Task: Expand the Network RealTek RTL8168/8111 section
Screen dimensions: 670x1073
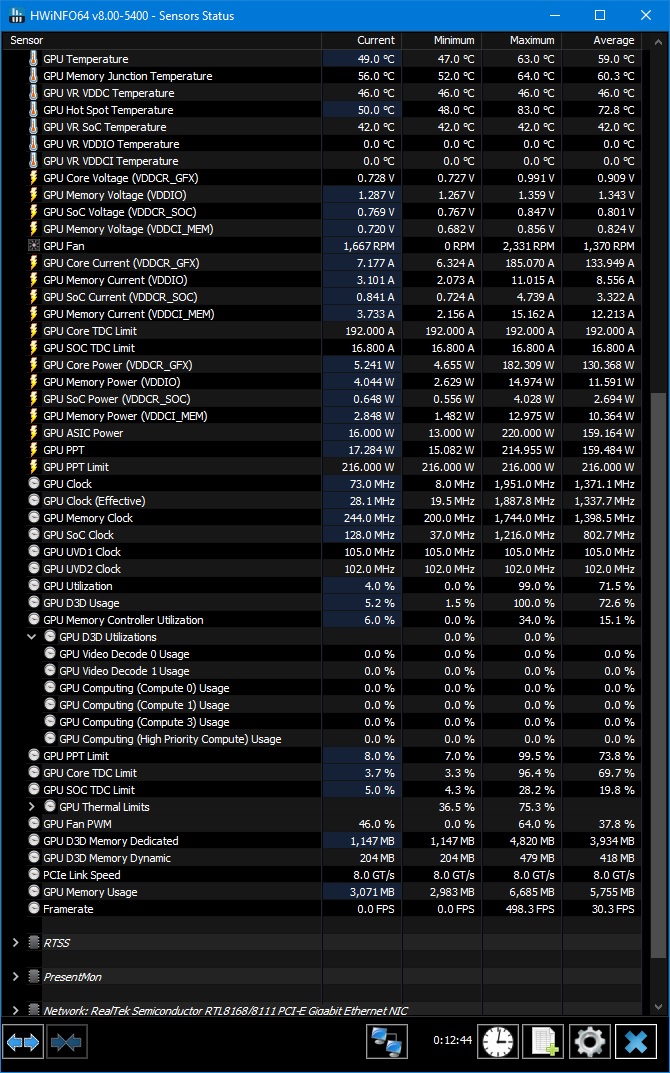Action: (x=15, y=1010)
